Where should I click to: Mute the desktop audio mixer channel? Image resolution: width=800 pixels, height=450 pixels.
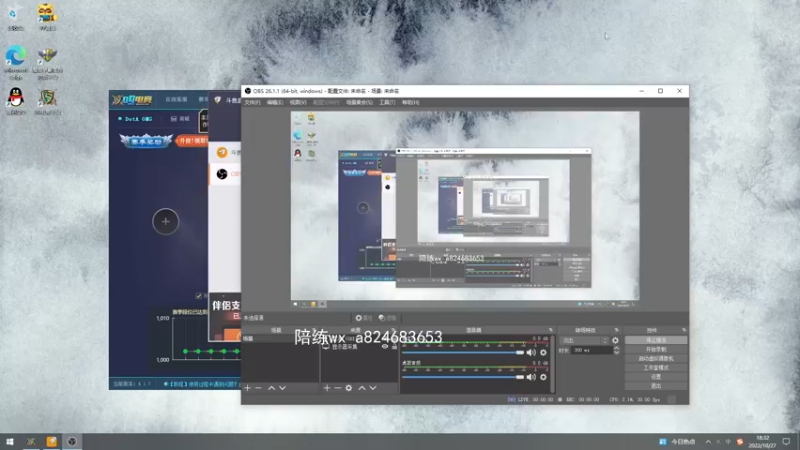531,377
